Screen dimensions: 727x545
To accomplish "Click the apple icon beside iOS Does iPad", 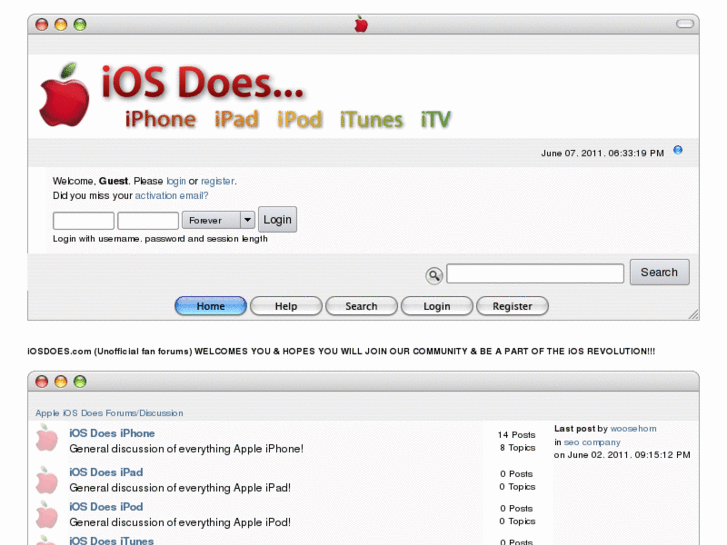I will [47, 480].
